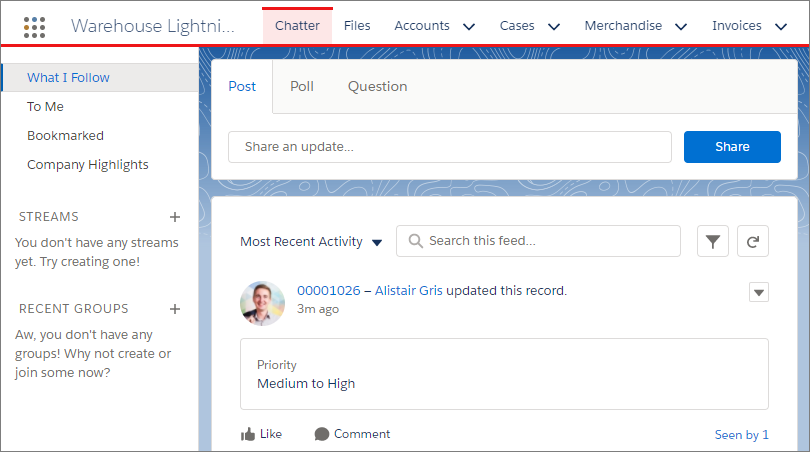Expand the Cases tab chevron
The width and height of the screenshot is (810, 452).
tap(554, 26)
